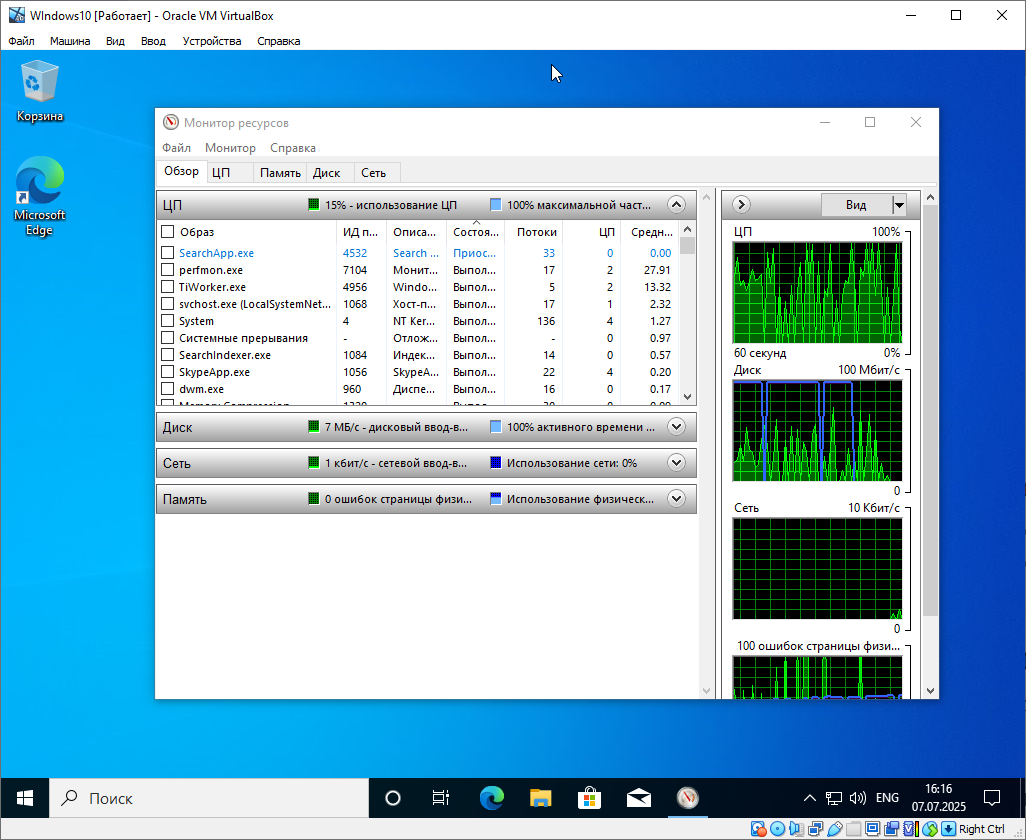Hide graphs pane with arrow button

(741, 205)
